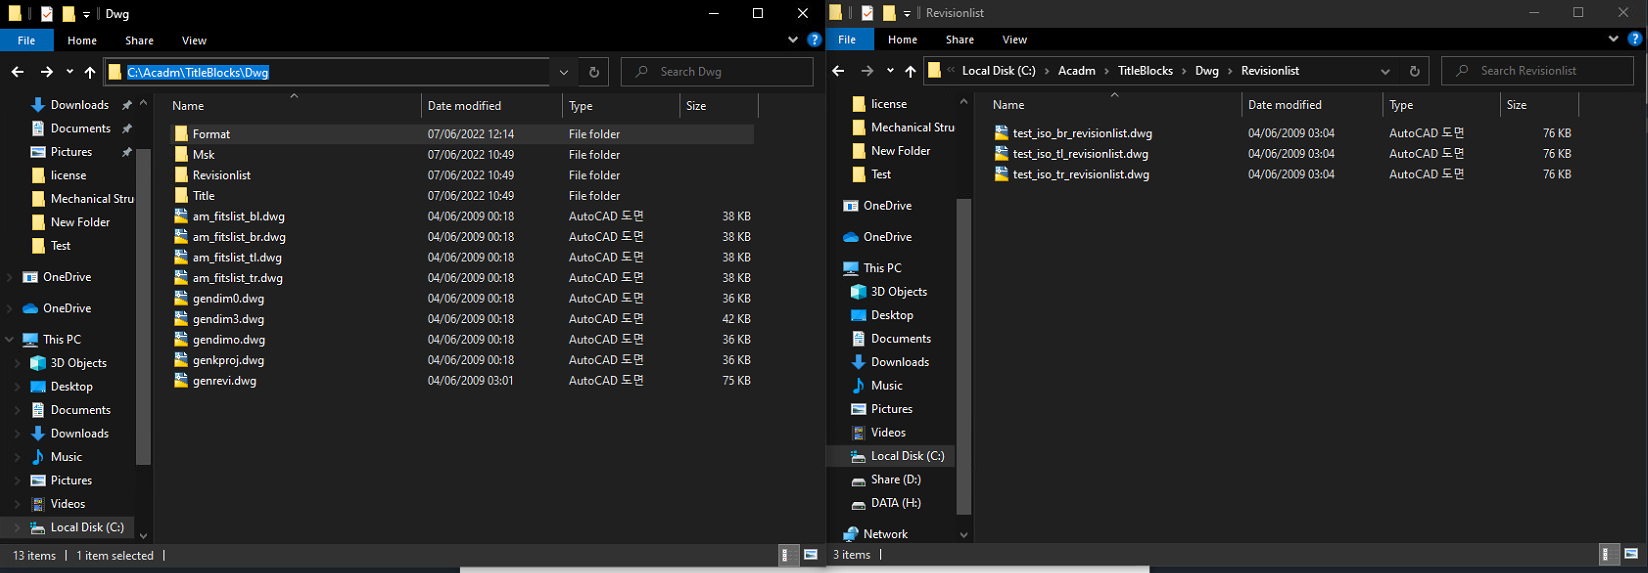Switch Dwg window to large icons view

click(x=810, y=554)
